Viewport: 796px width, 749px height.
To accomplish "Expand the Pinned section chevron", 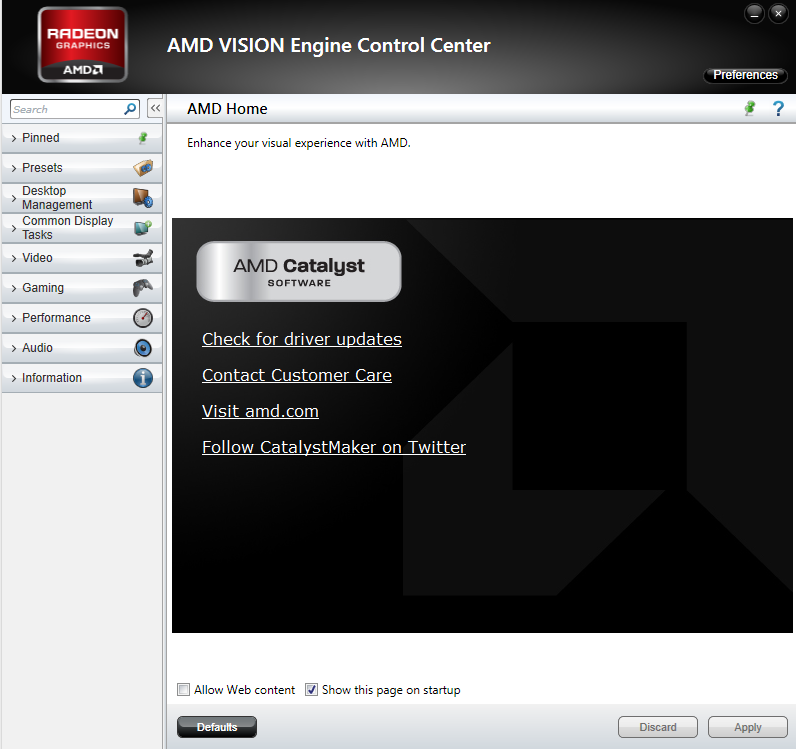I will tap(14, 138).
